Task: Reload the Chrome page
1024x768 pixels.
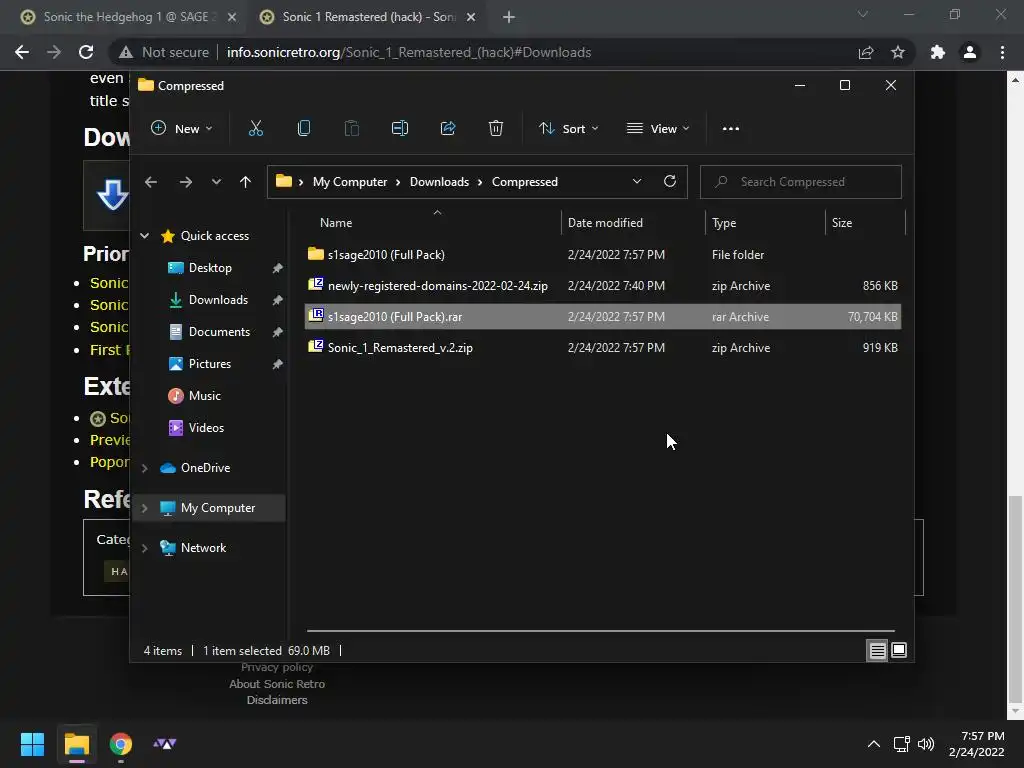Action: [x=86, y=52]
